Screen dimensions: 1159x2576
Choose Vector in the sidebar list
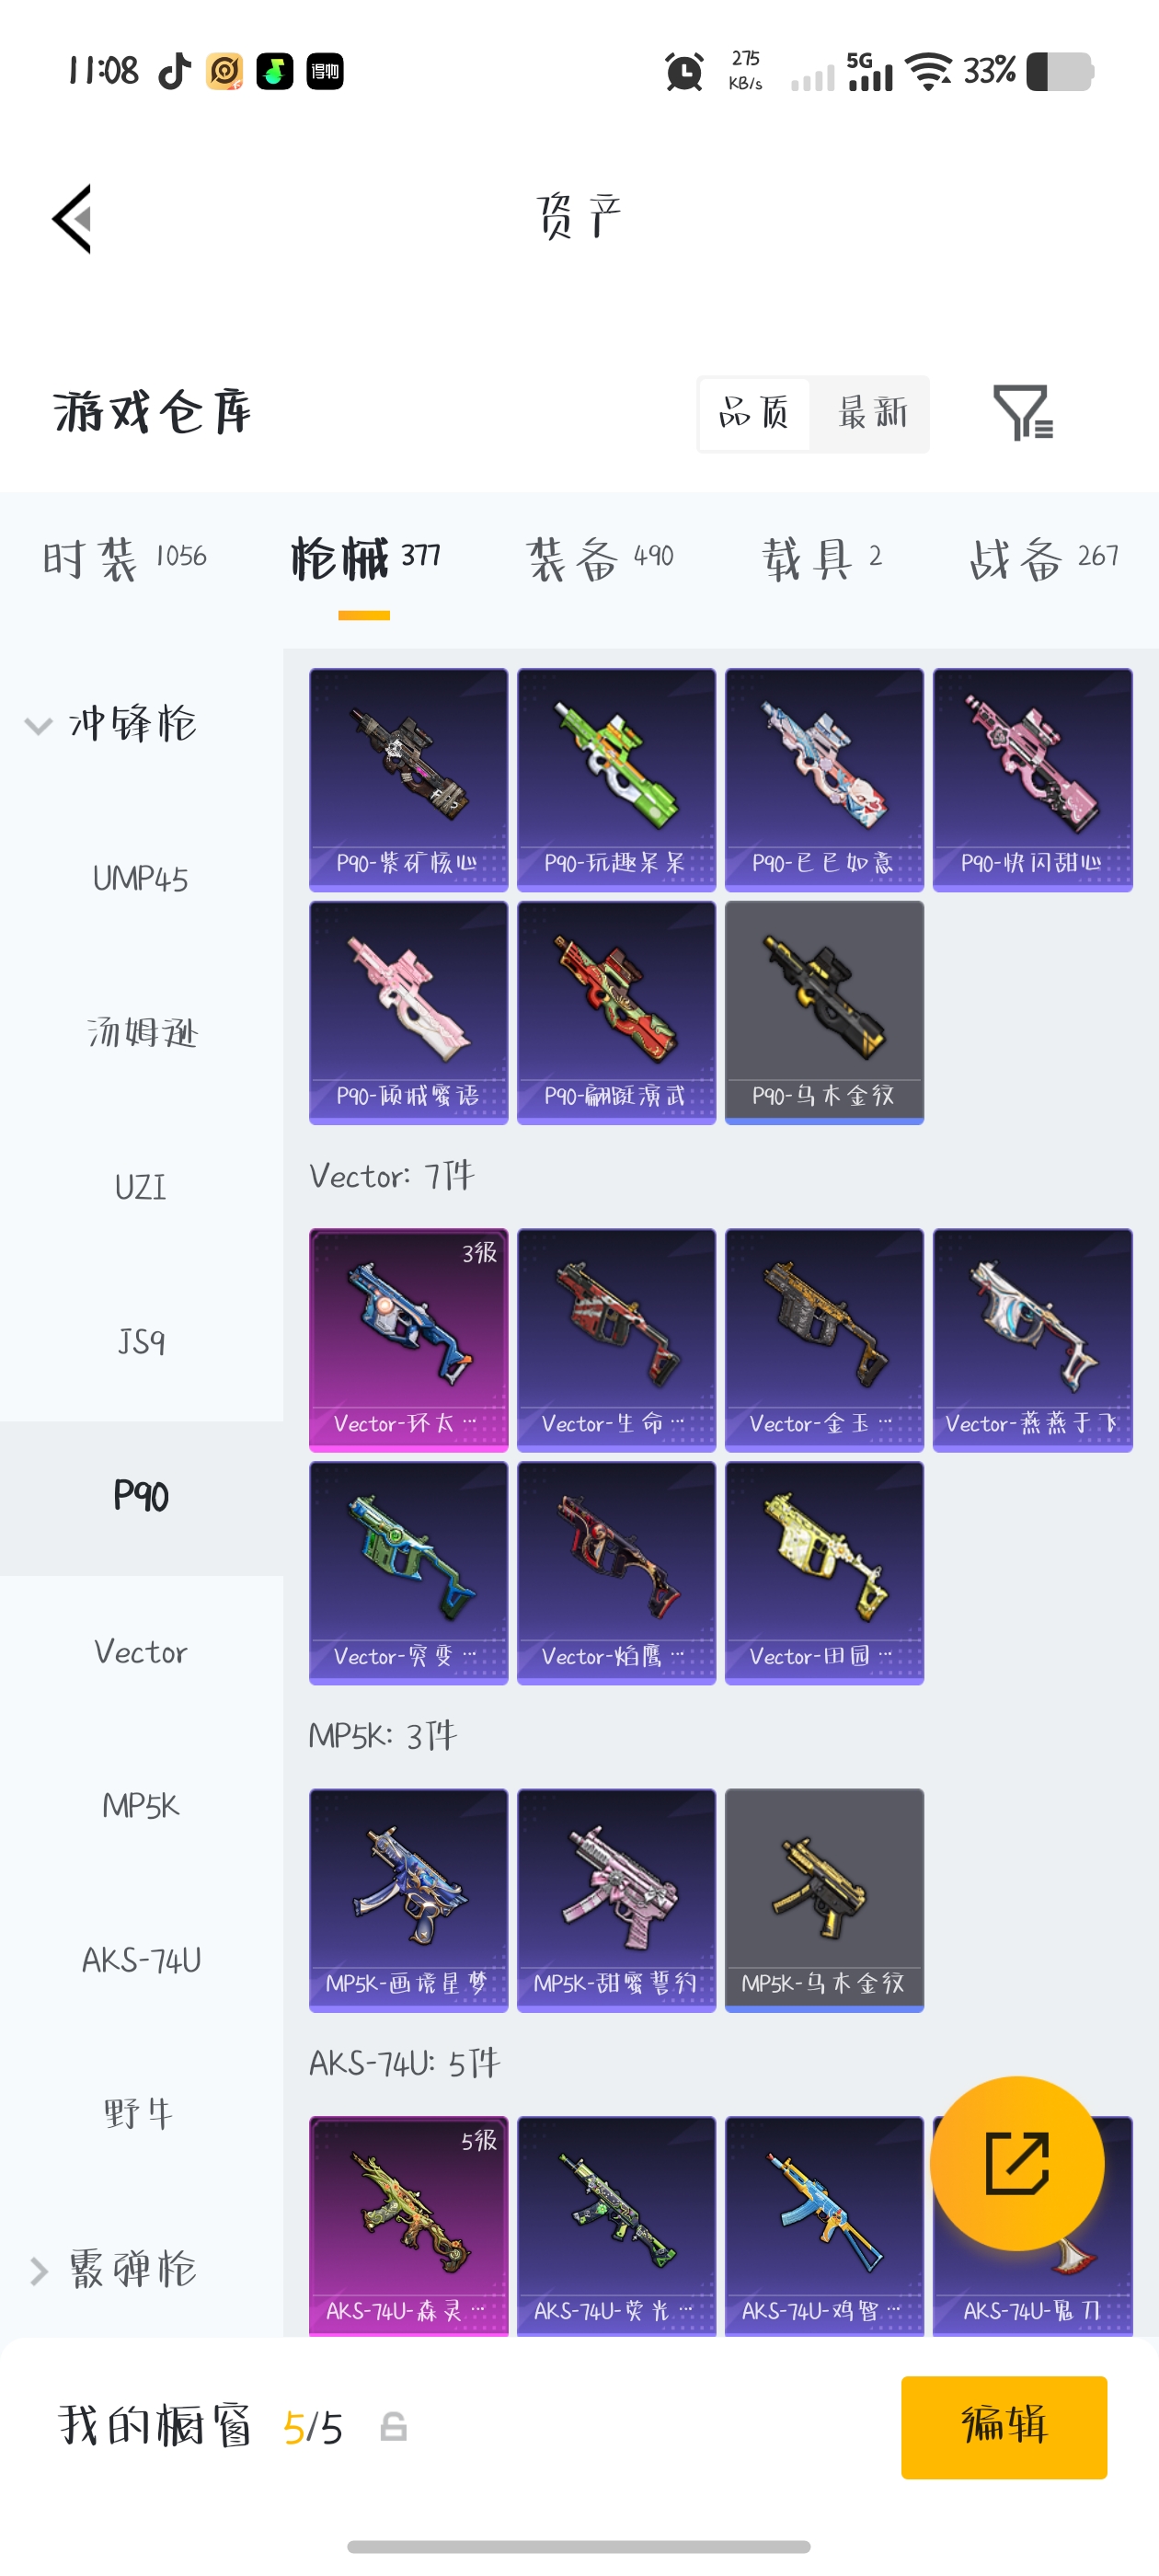coord(141,1651)
